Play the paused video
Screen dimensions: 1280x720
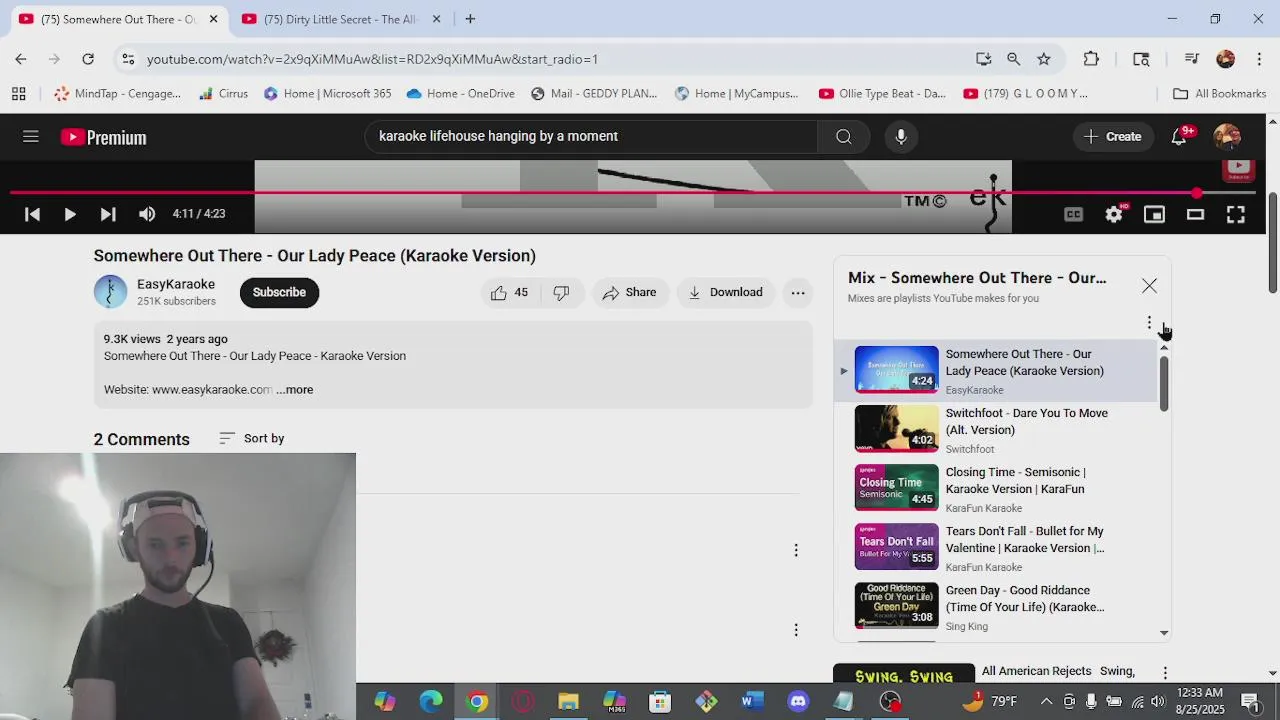pyautogui.click(x=70, y=214)
